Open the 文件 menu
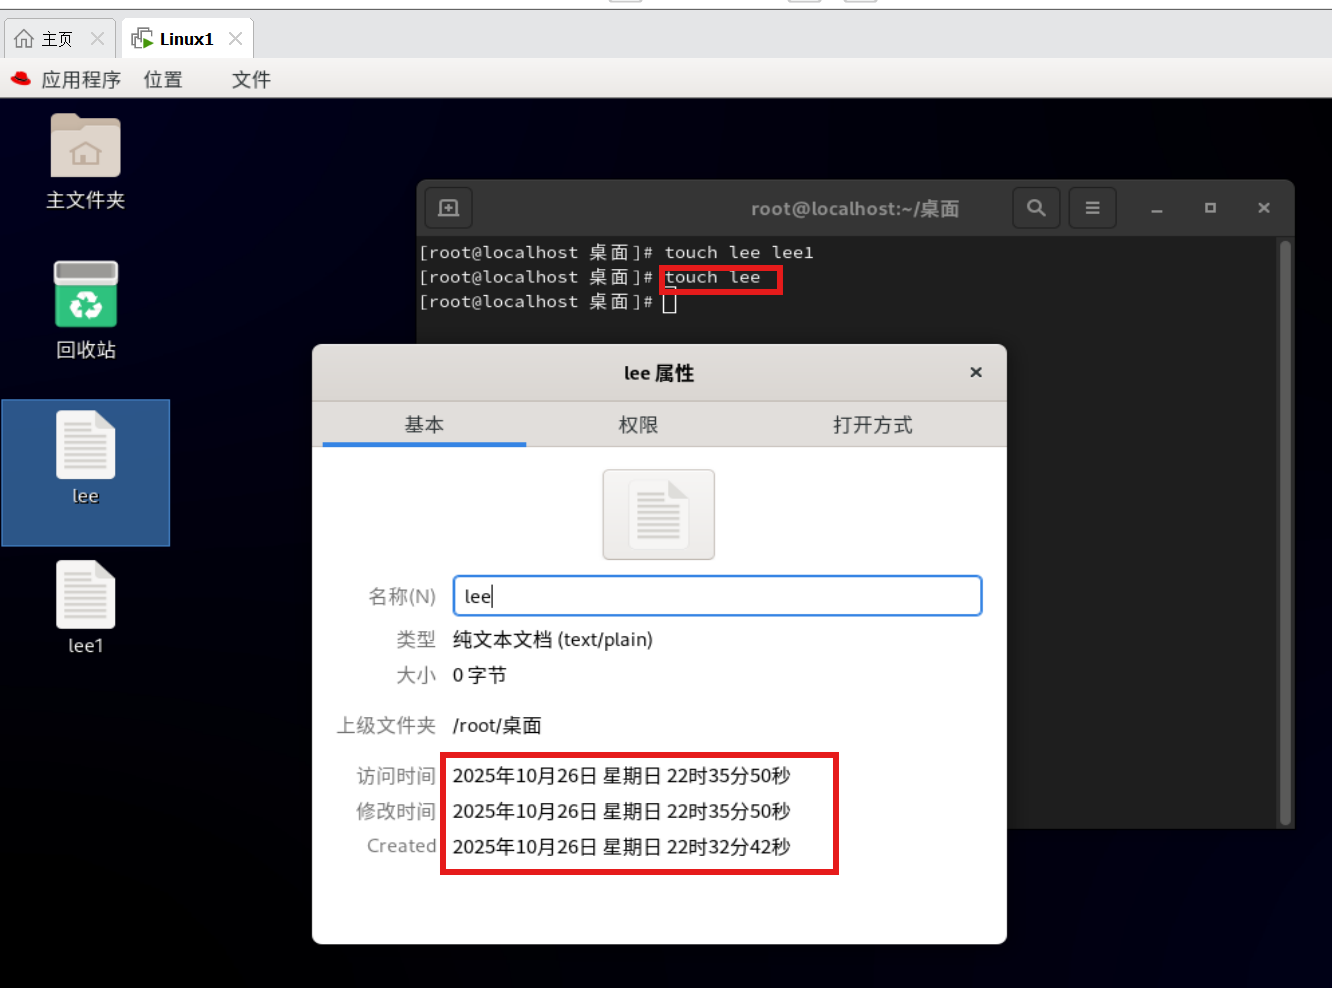Image resolution: width=1332 pixels, height=988 pixels. [251, 79]
